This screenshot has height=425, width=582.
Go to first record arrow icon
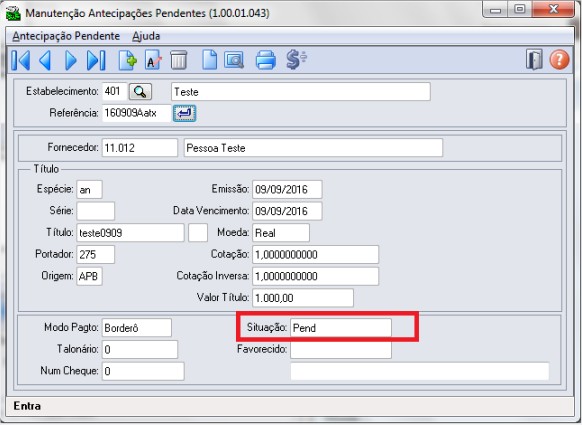coord(21,60)
